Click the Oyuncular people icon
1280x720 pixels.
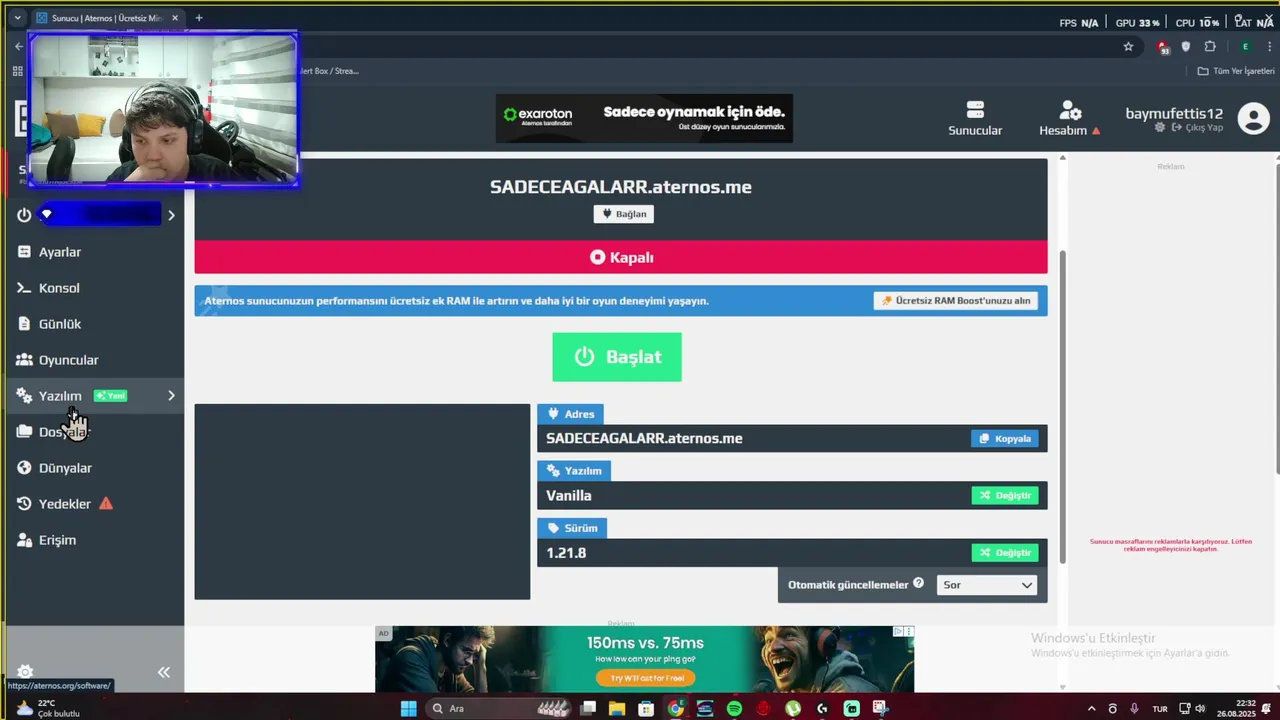(24, 360)
